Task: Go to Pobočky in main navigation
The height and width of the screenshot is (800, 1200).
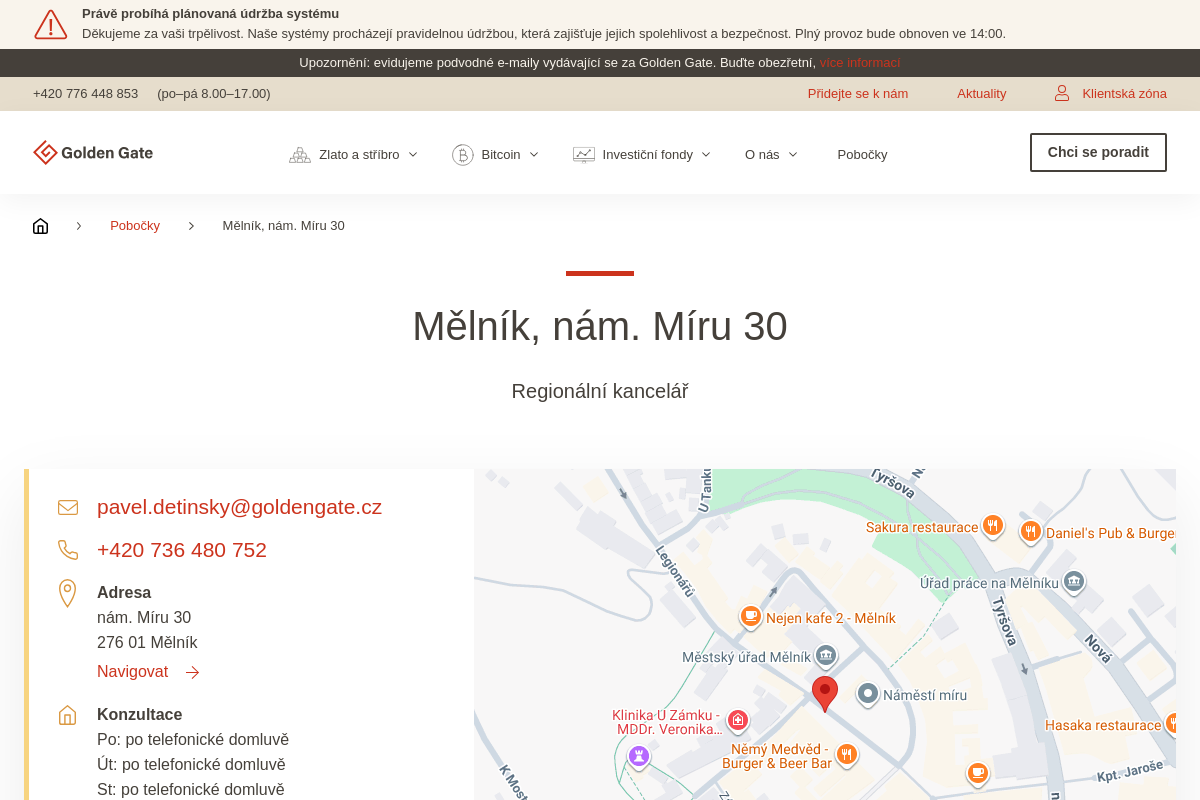Action: tap(862, 155)
